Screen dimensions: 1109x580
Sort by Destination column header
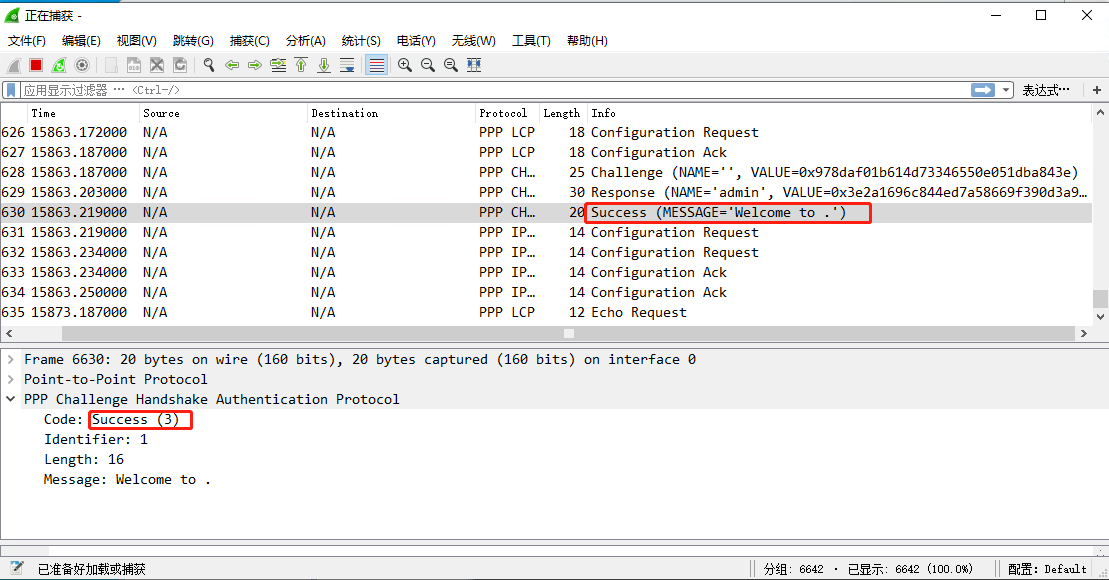[x=392, y=113]
